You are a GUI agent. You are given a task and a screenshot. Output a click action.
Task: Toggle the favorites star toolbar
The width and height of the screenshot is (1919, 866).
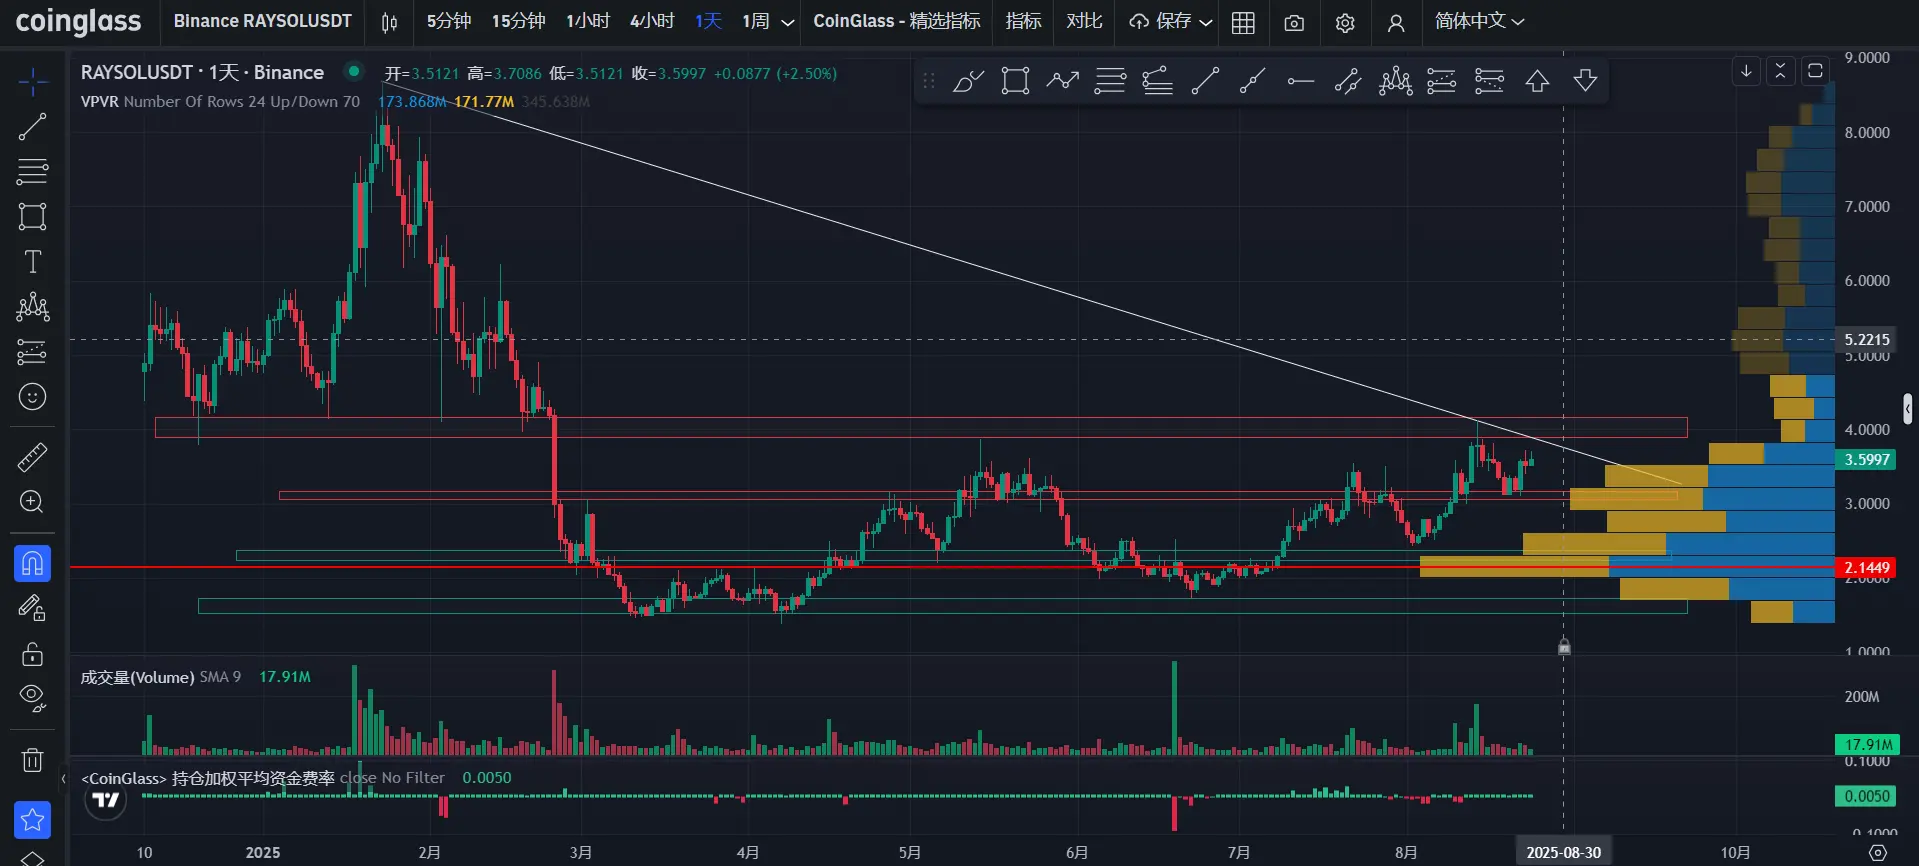[32, 820]
